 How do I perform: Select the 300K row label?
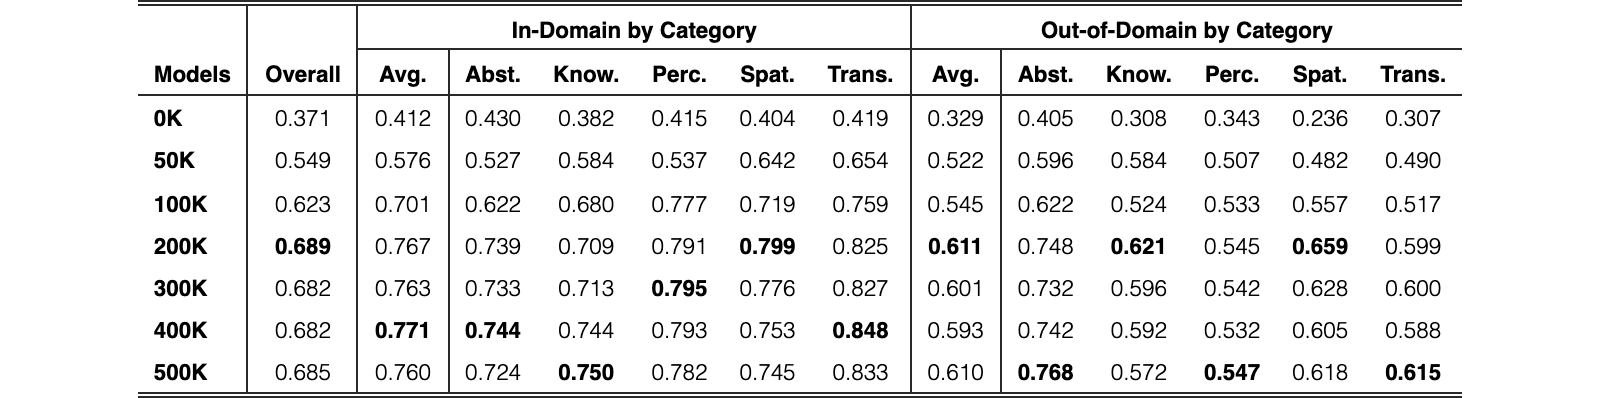coord(181,288)
